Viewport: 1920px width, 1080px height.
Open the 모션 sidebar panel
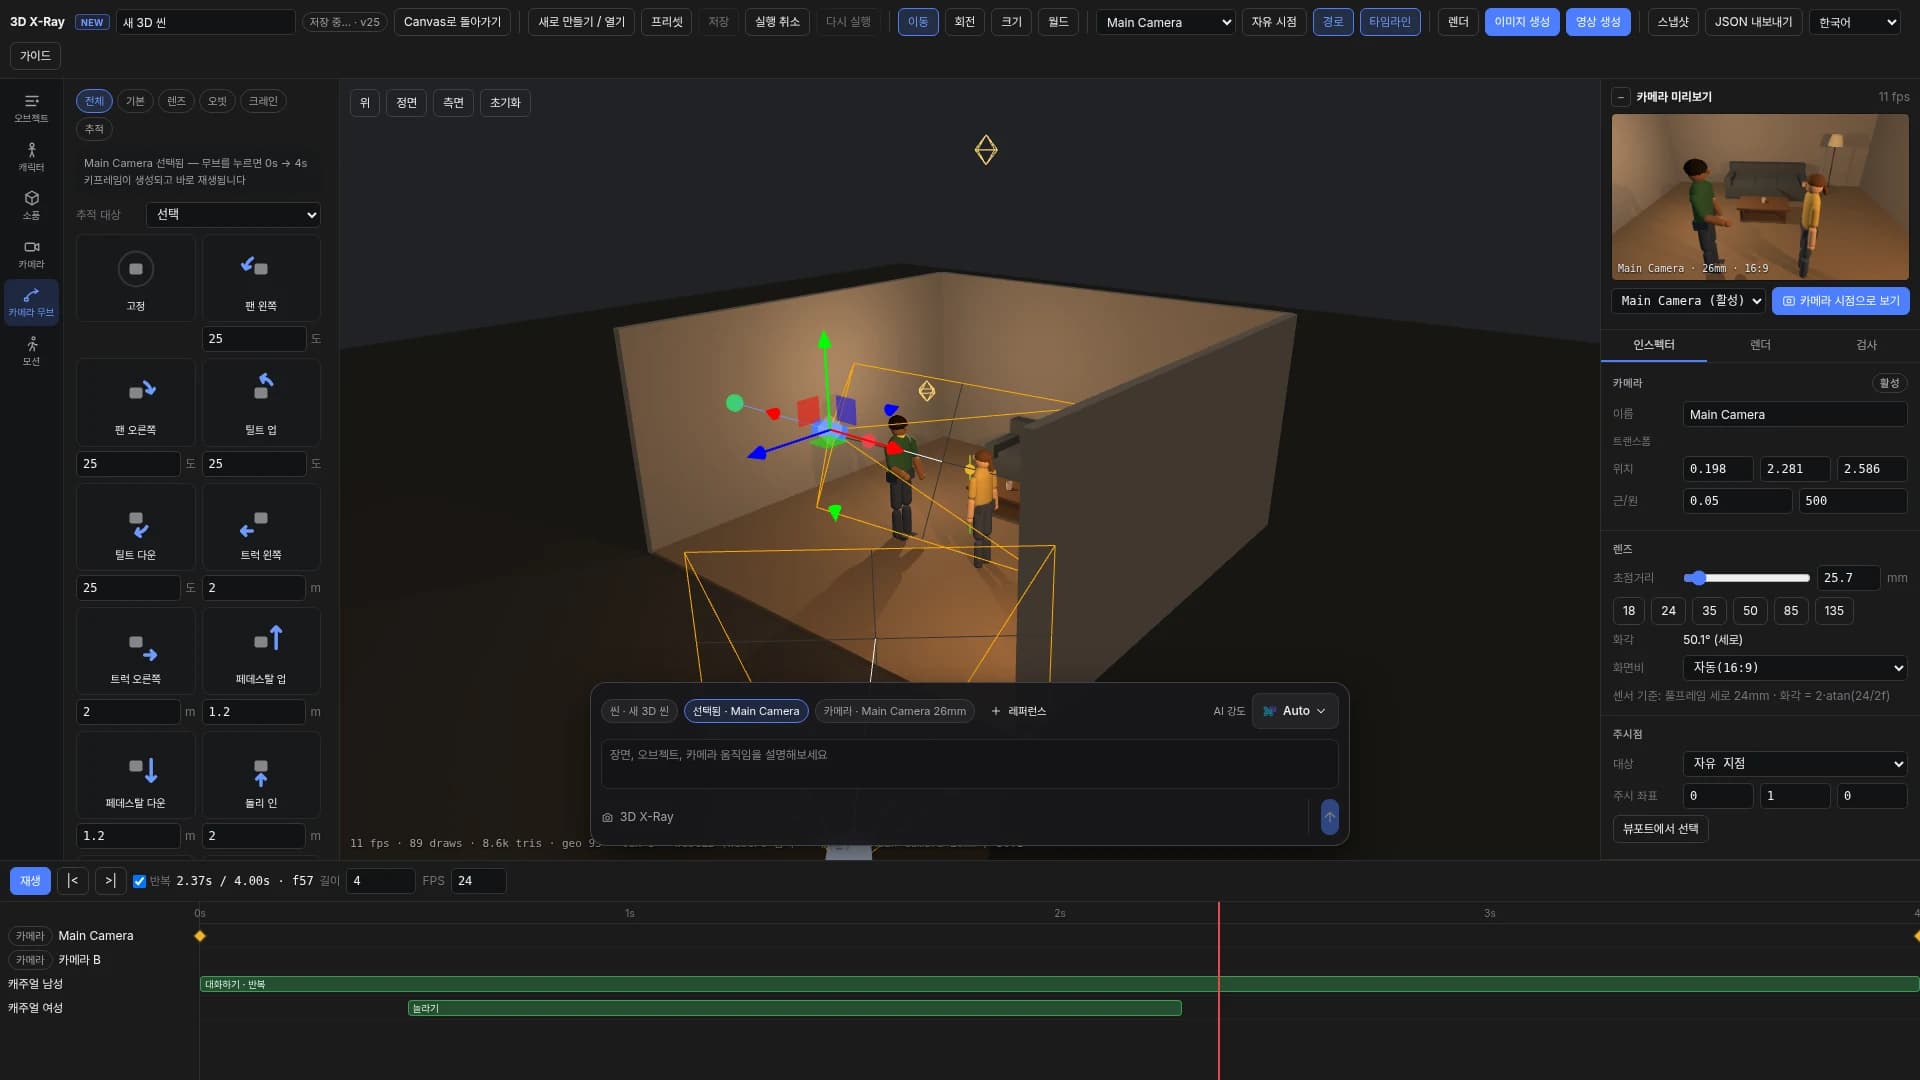pos(31,351)
